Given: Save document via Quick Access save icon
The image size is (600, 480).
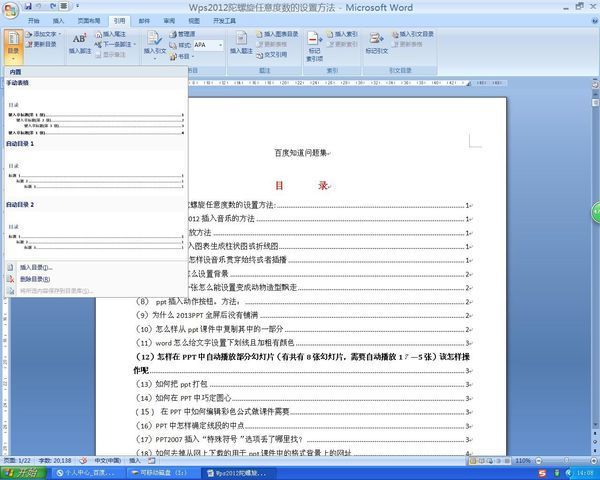Looking at the screenshot, I should point(28,6).
